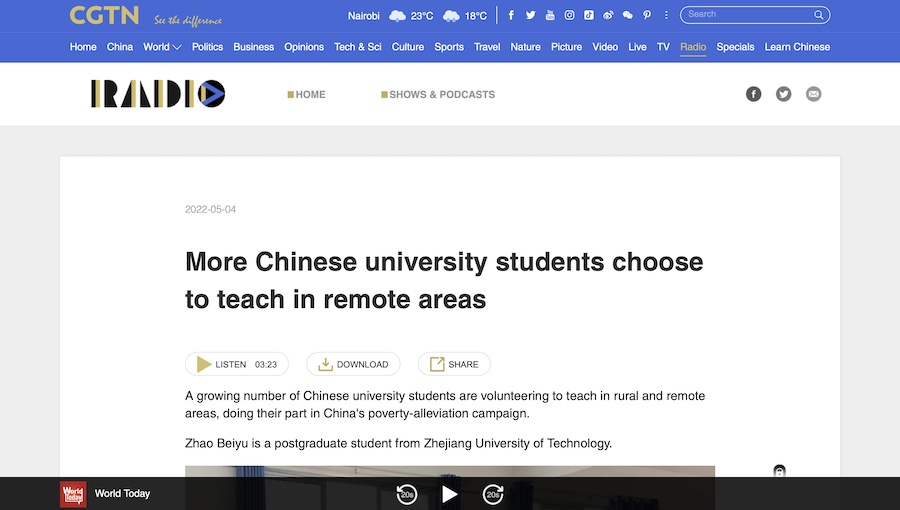Share via the gray Twitter circle icon
Screen dimensions: 900x510
tap(784, 94)
